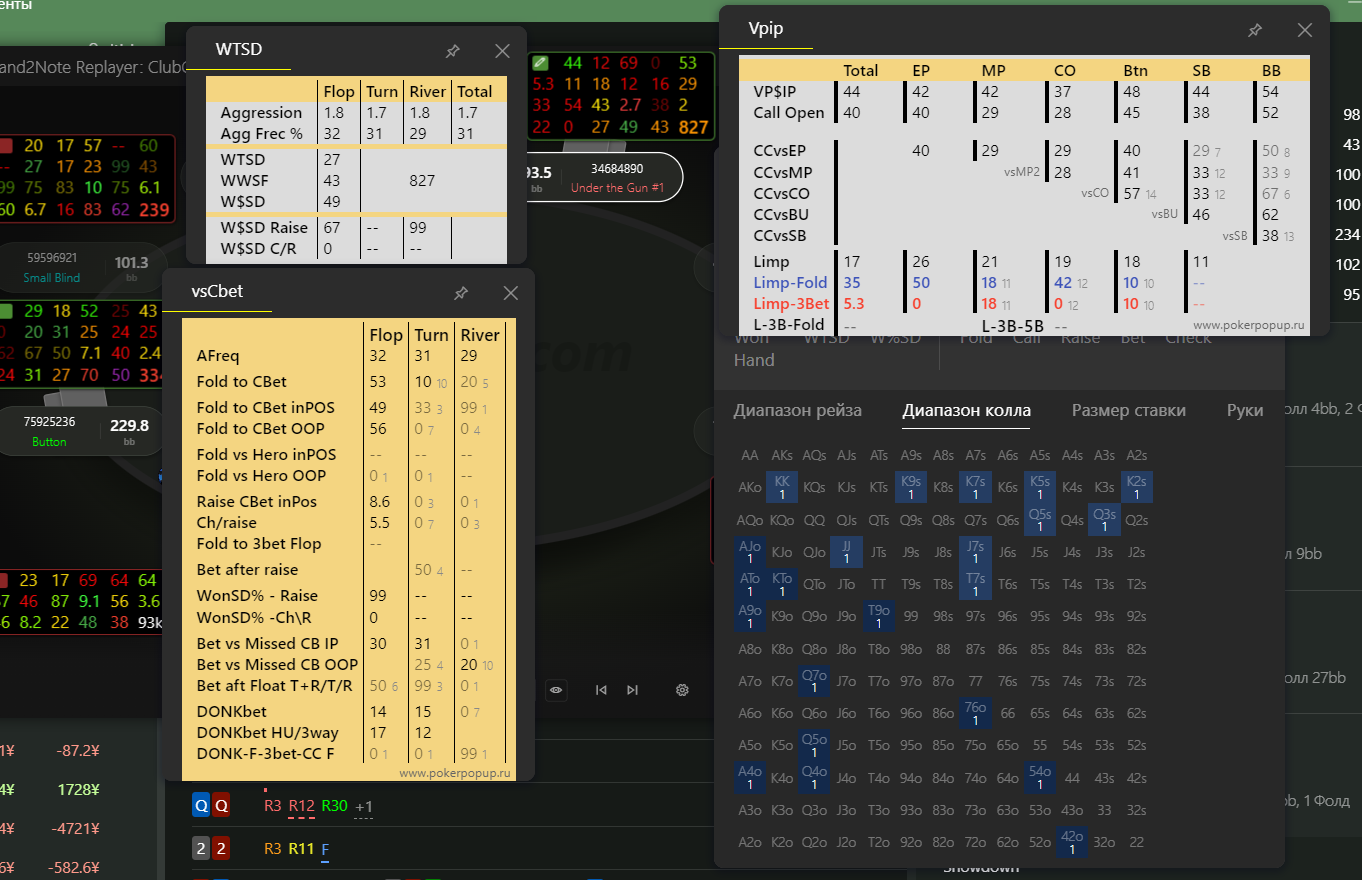The image size is (1362, 880).
Task: Open the Руки tab
Action: [1245, 410]
